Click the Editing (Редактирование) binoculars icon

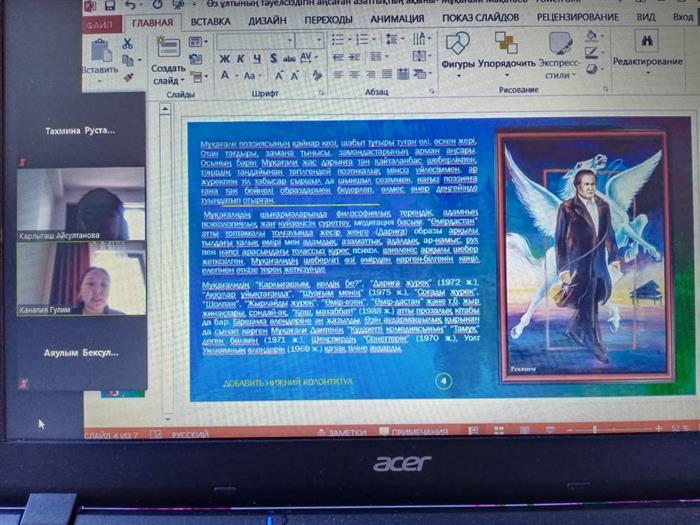click(646, 42)
